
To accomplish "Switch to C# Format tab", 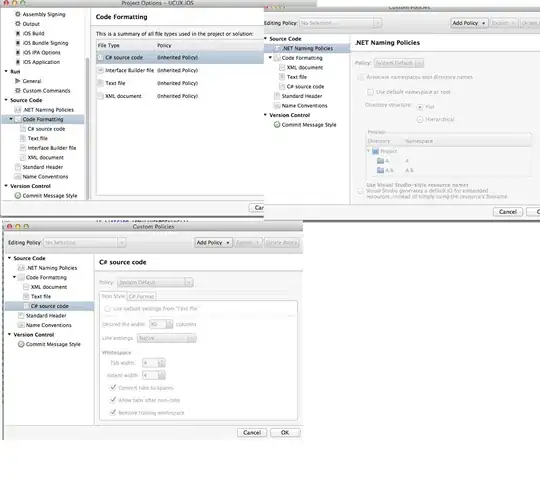I will 142,296.
